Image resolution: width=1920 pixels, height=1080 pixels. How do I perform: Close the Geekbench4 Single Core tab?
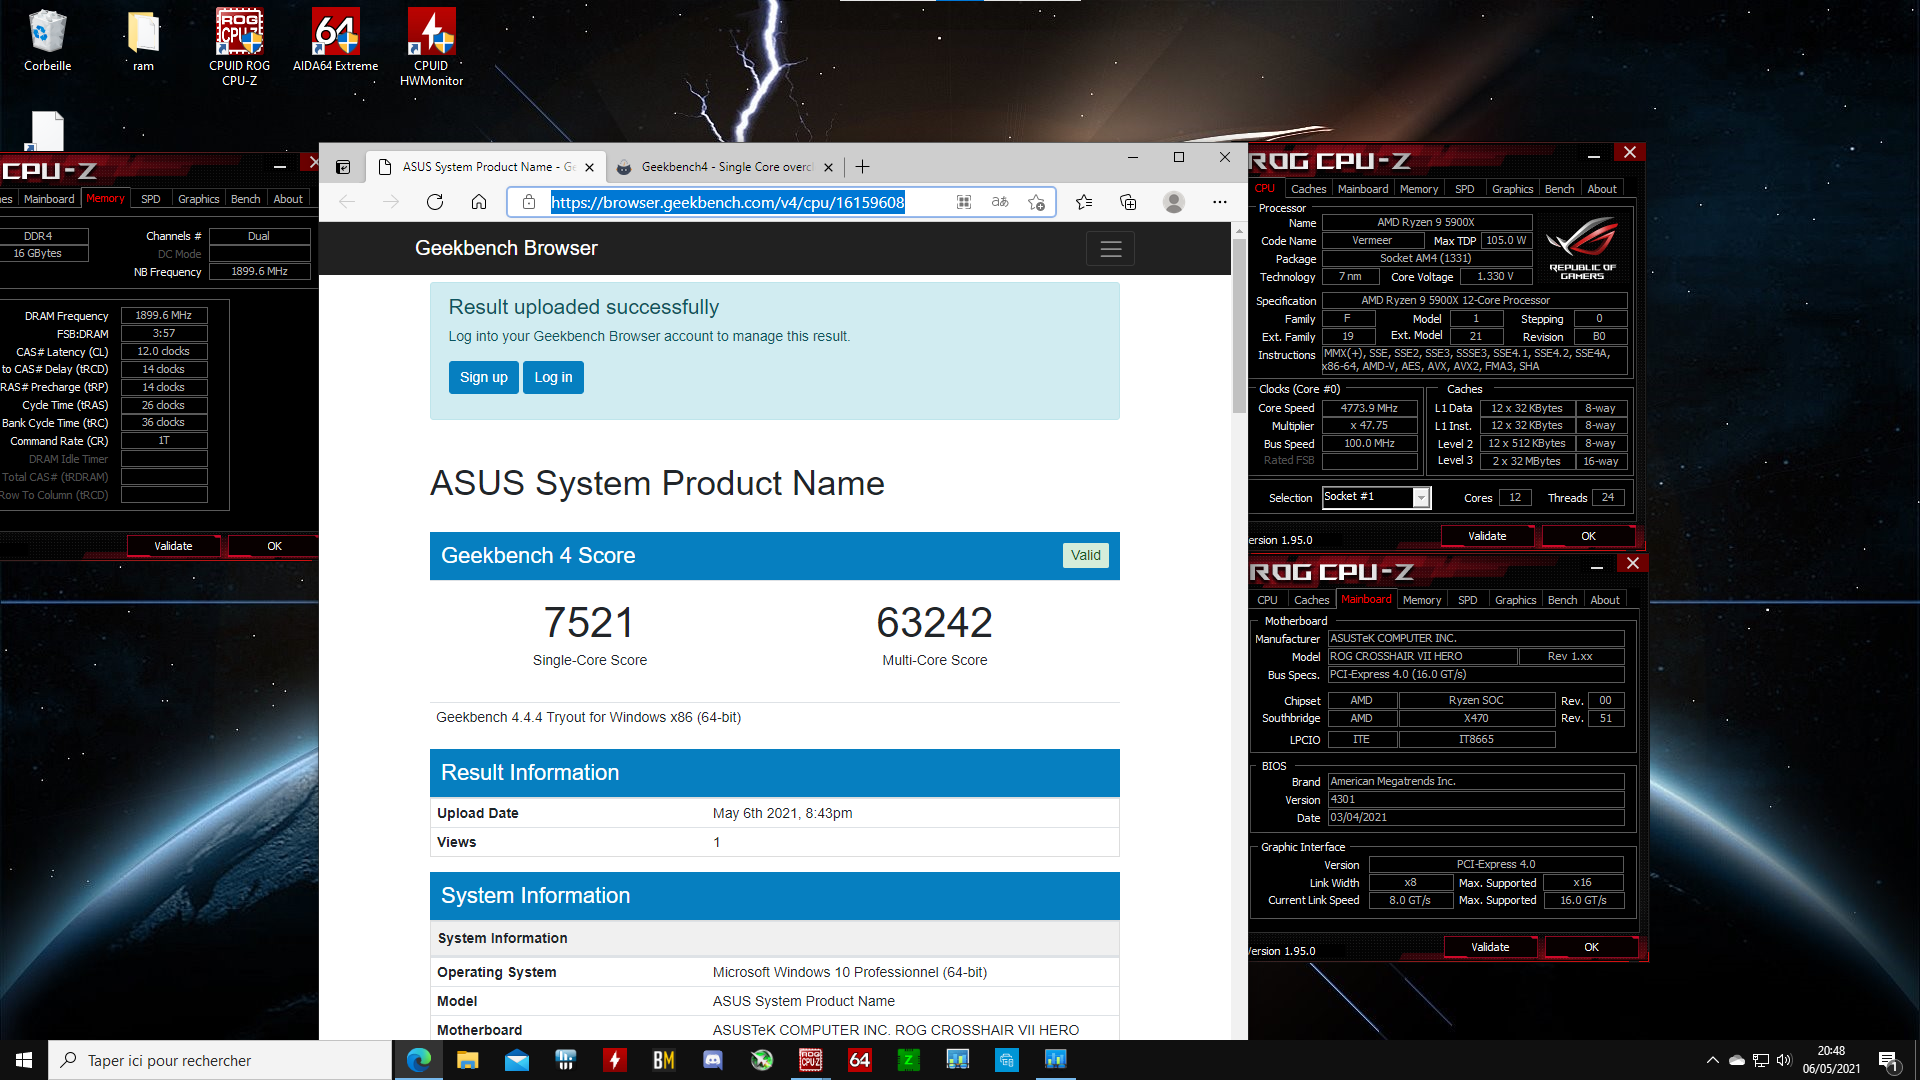(828, 167)
